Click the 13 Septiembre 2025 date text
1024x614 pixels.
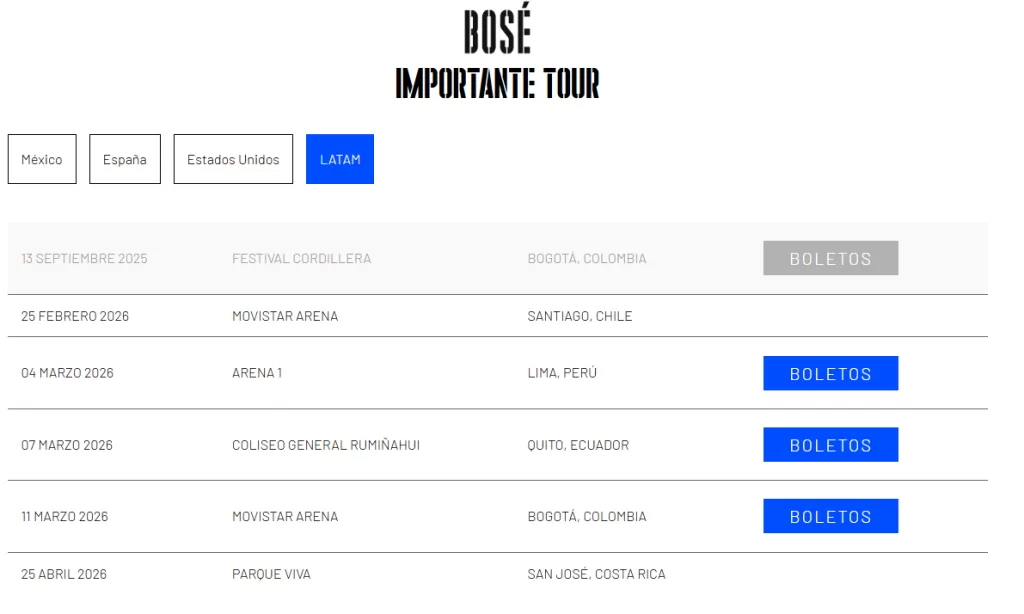pos(84,258)
